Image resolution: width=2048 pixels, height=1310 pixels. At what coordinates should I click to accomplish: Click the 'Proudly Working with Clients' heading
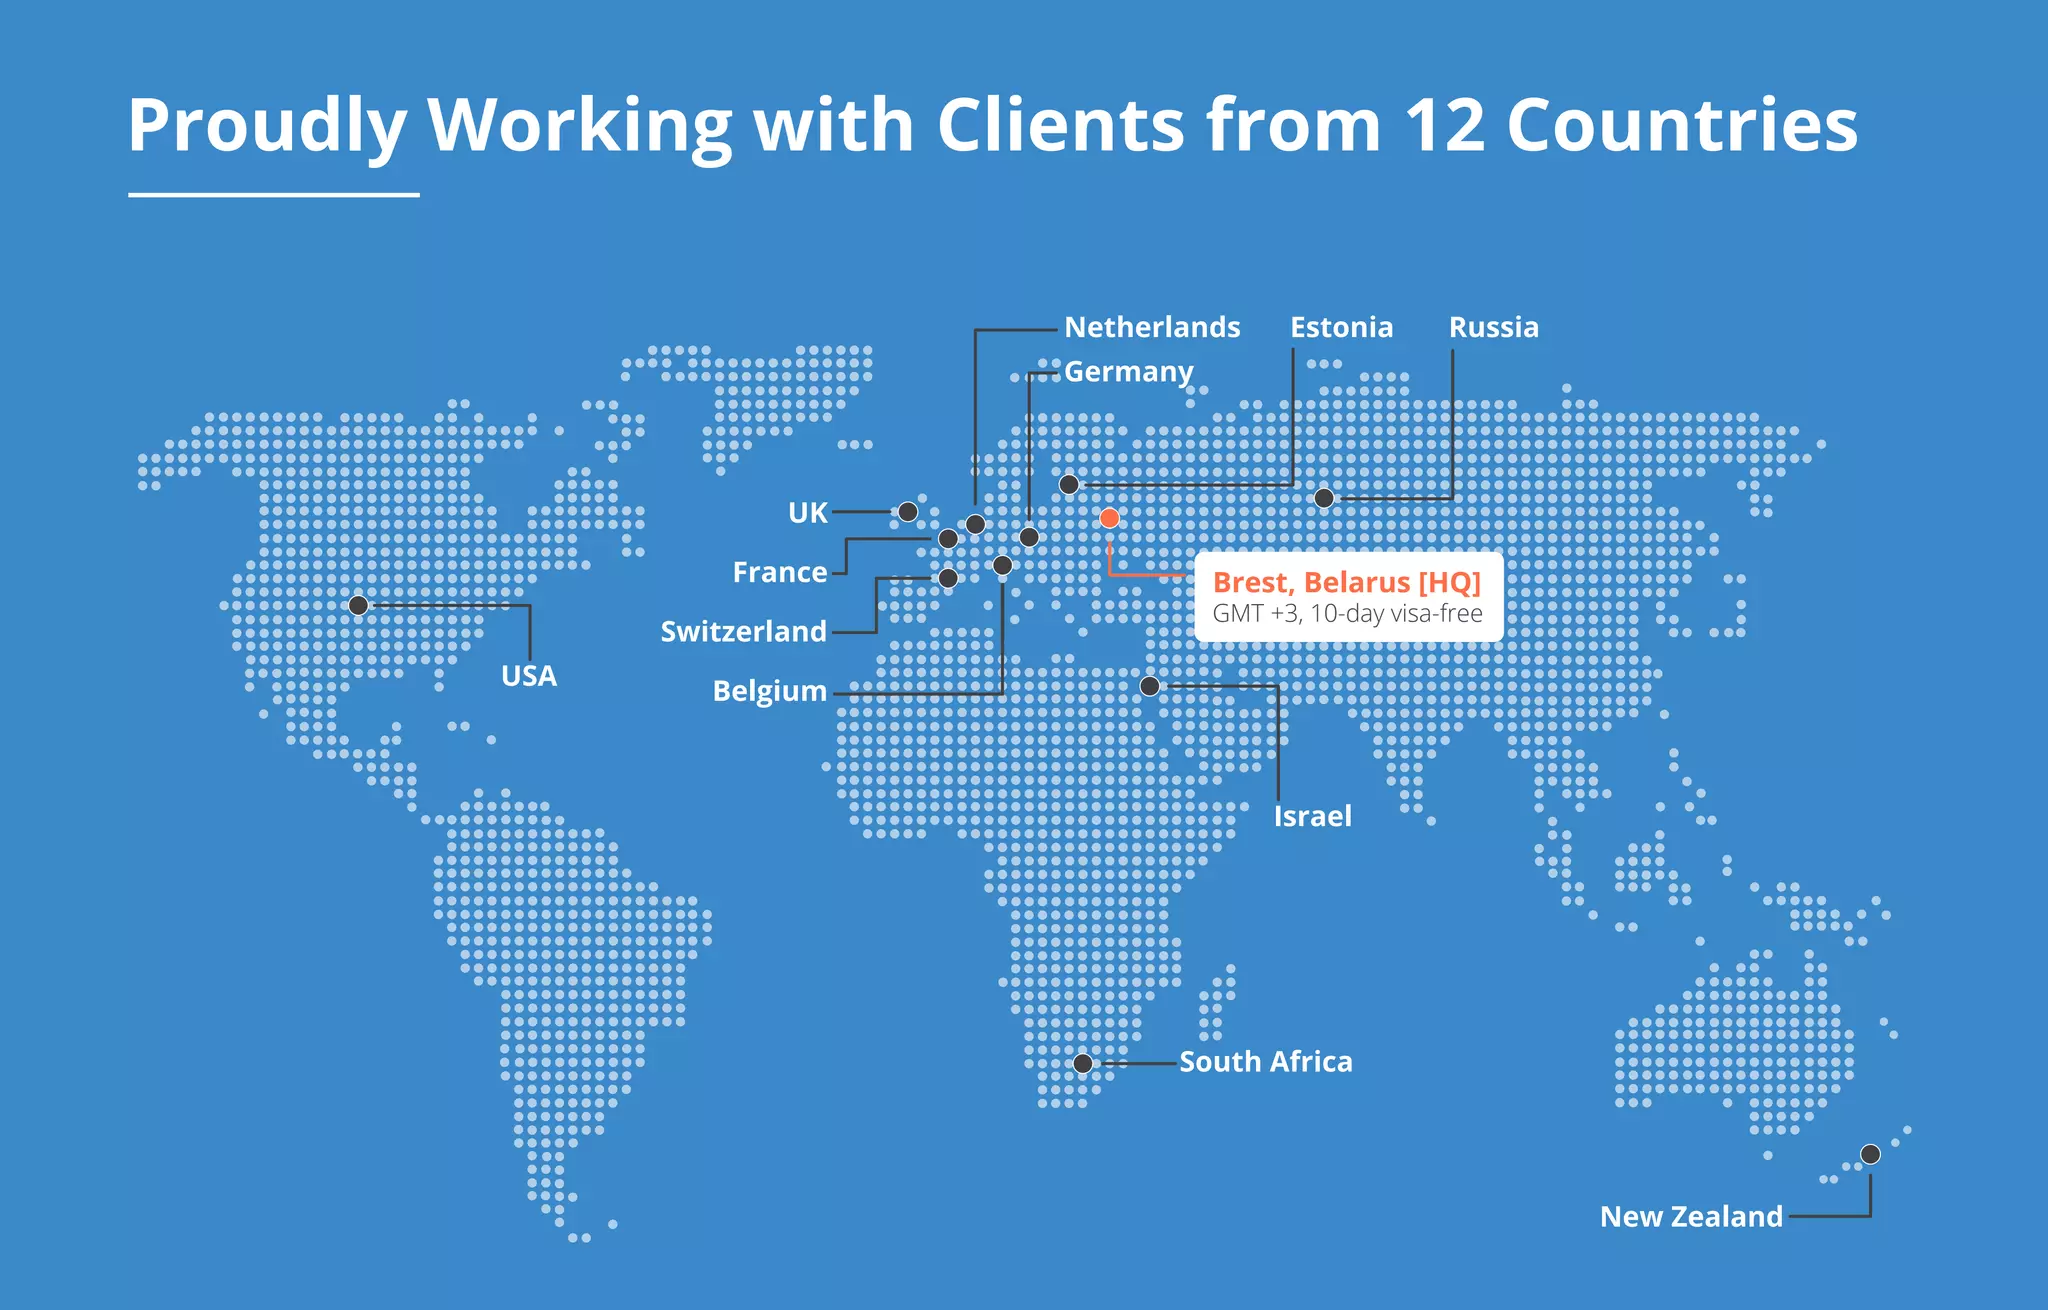[x=993, y=125]
